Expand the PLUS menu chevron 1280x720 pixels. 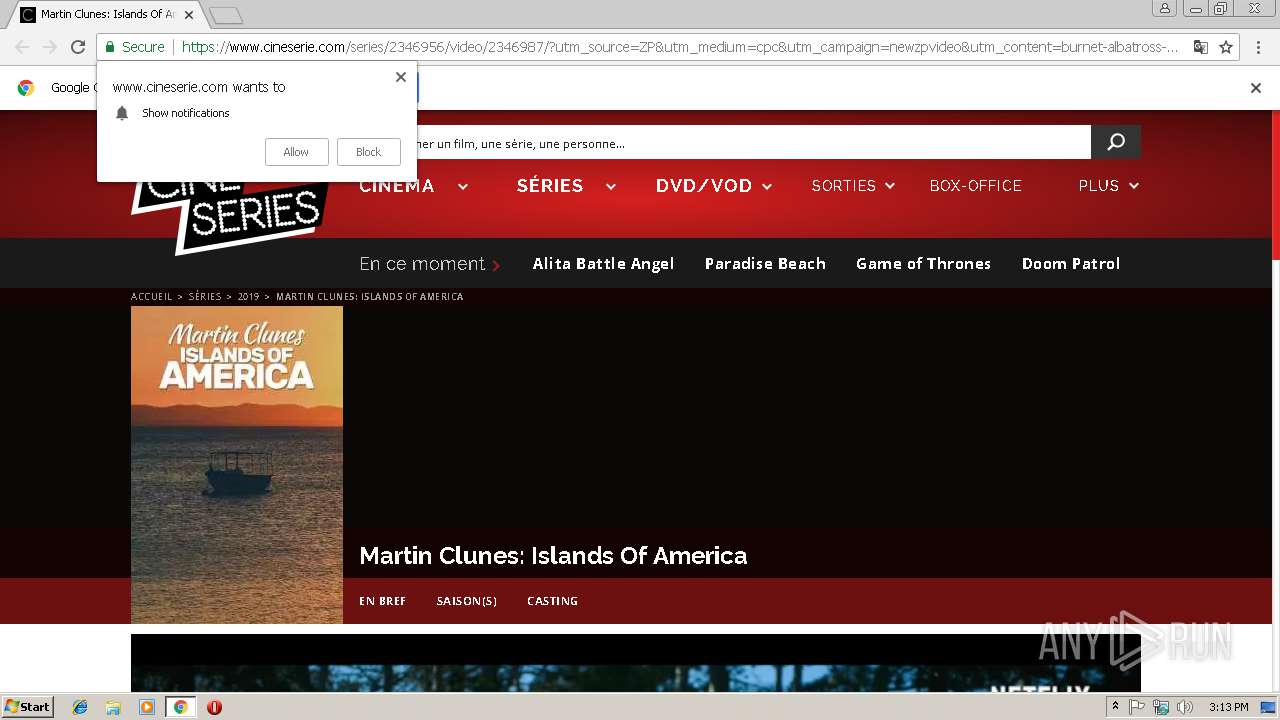coord(1134,186)
